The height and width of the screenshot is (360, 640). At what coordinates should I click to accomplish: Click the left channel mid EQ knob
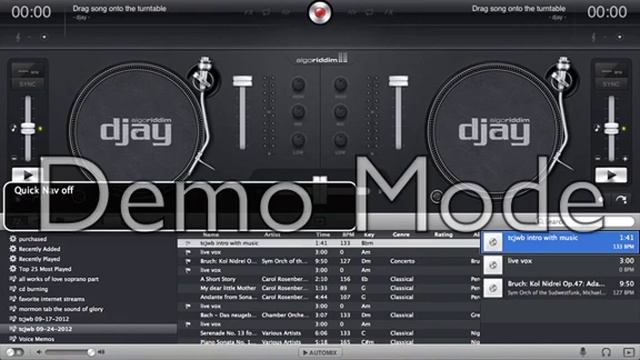298,112
